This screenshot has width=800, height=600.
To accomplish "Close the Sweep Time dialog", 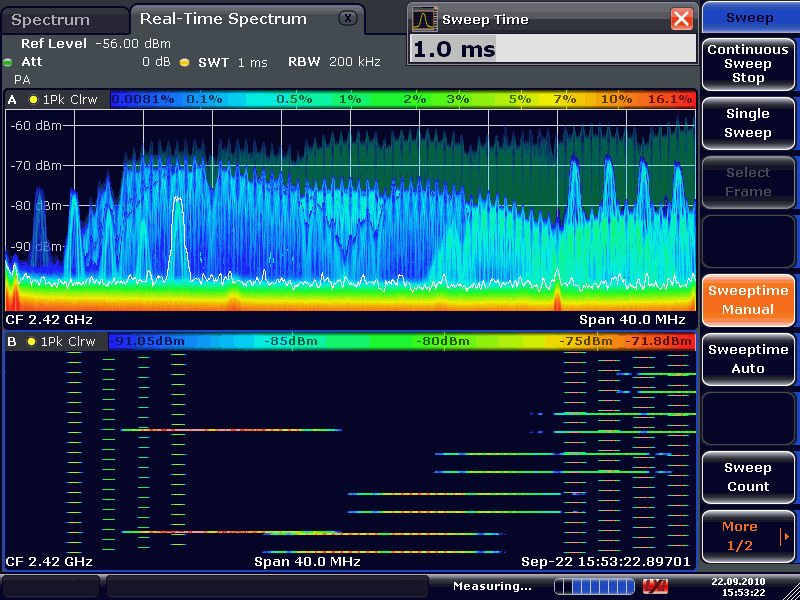I will click(x=682, y=19).
